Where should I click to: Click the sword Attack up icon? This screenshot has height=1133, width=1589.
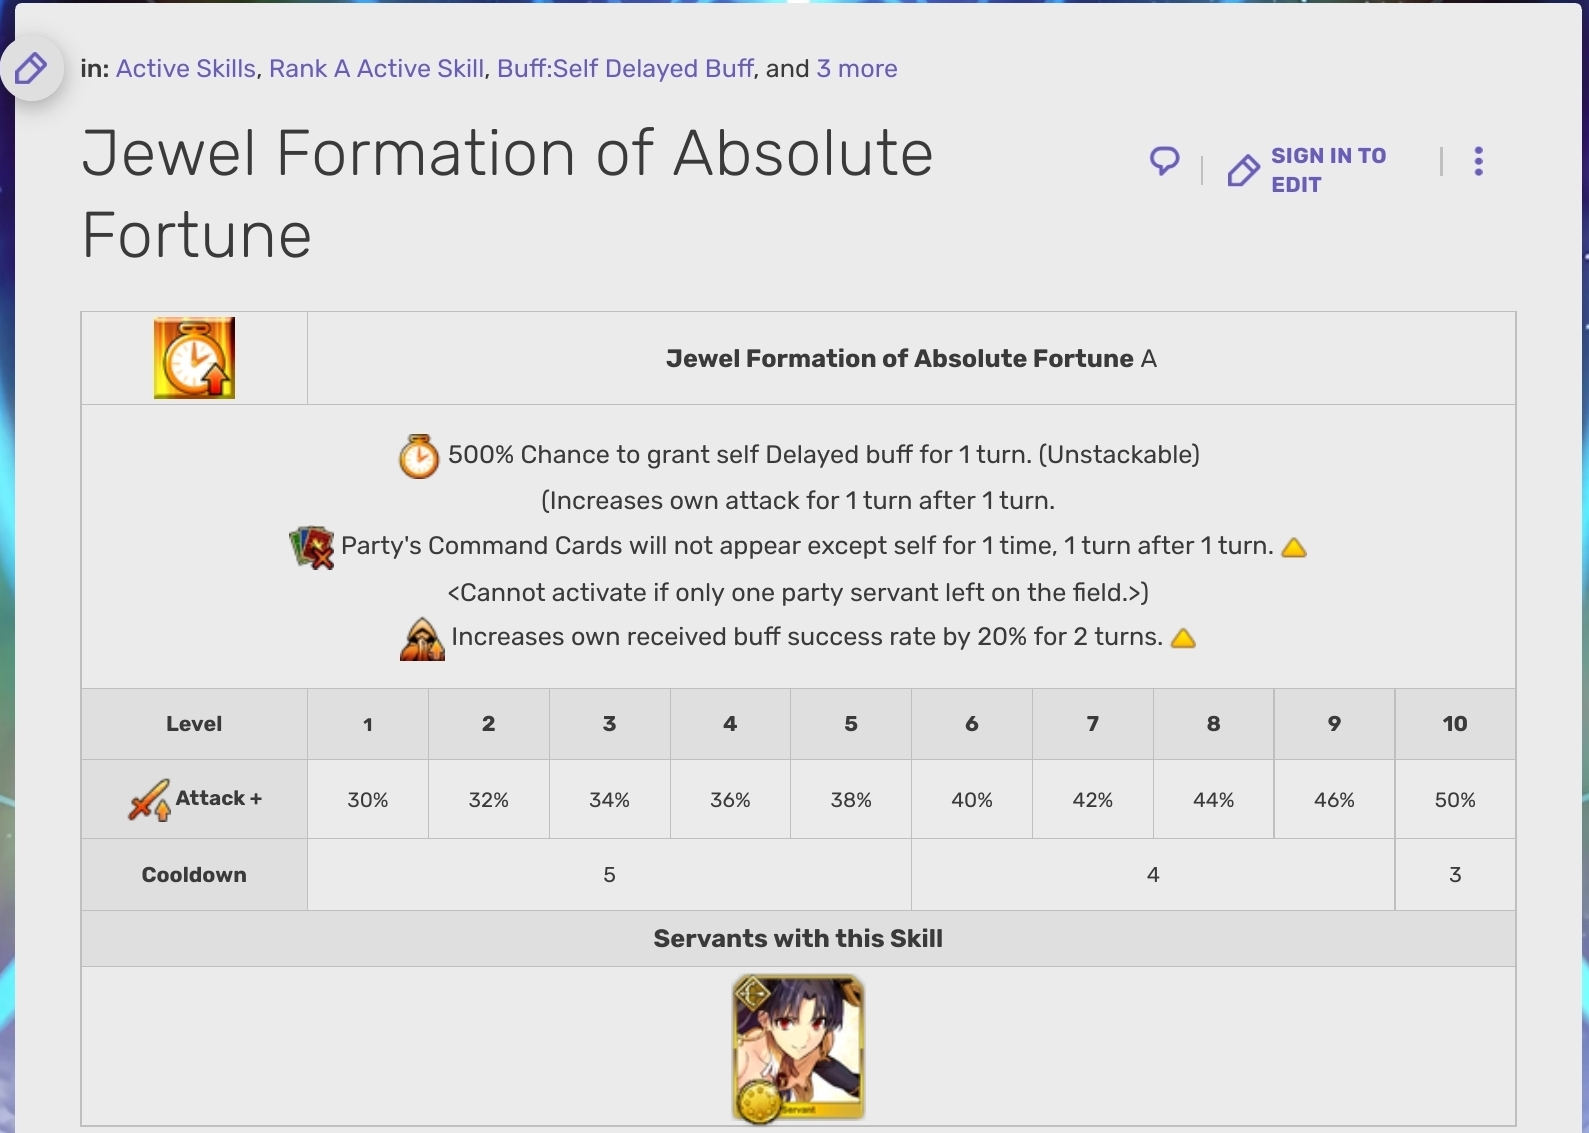click(149, 800)
